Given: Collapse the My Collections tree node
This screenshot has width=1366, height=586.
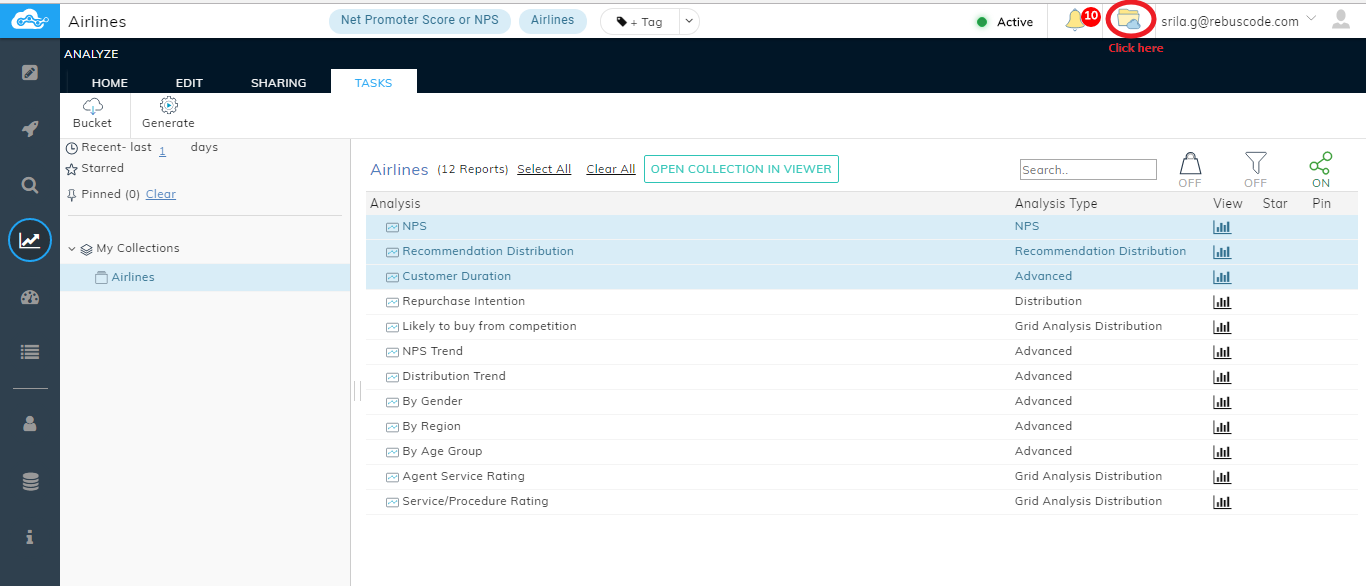Looking at the screenshot, I should click(72, 249).
